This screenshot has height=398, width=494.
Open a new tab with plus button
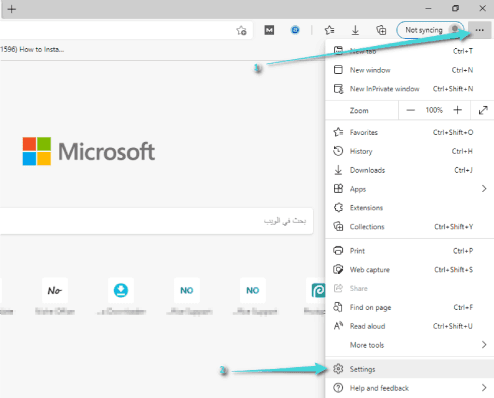click(x=12, y=9)
